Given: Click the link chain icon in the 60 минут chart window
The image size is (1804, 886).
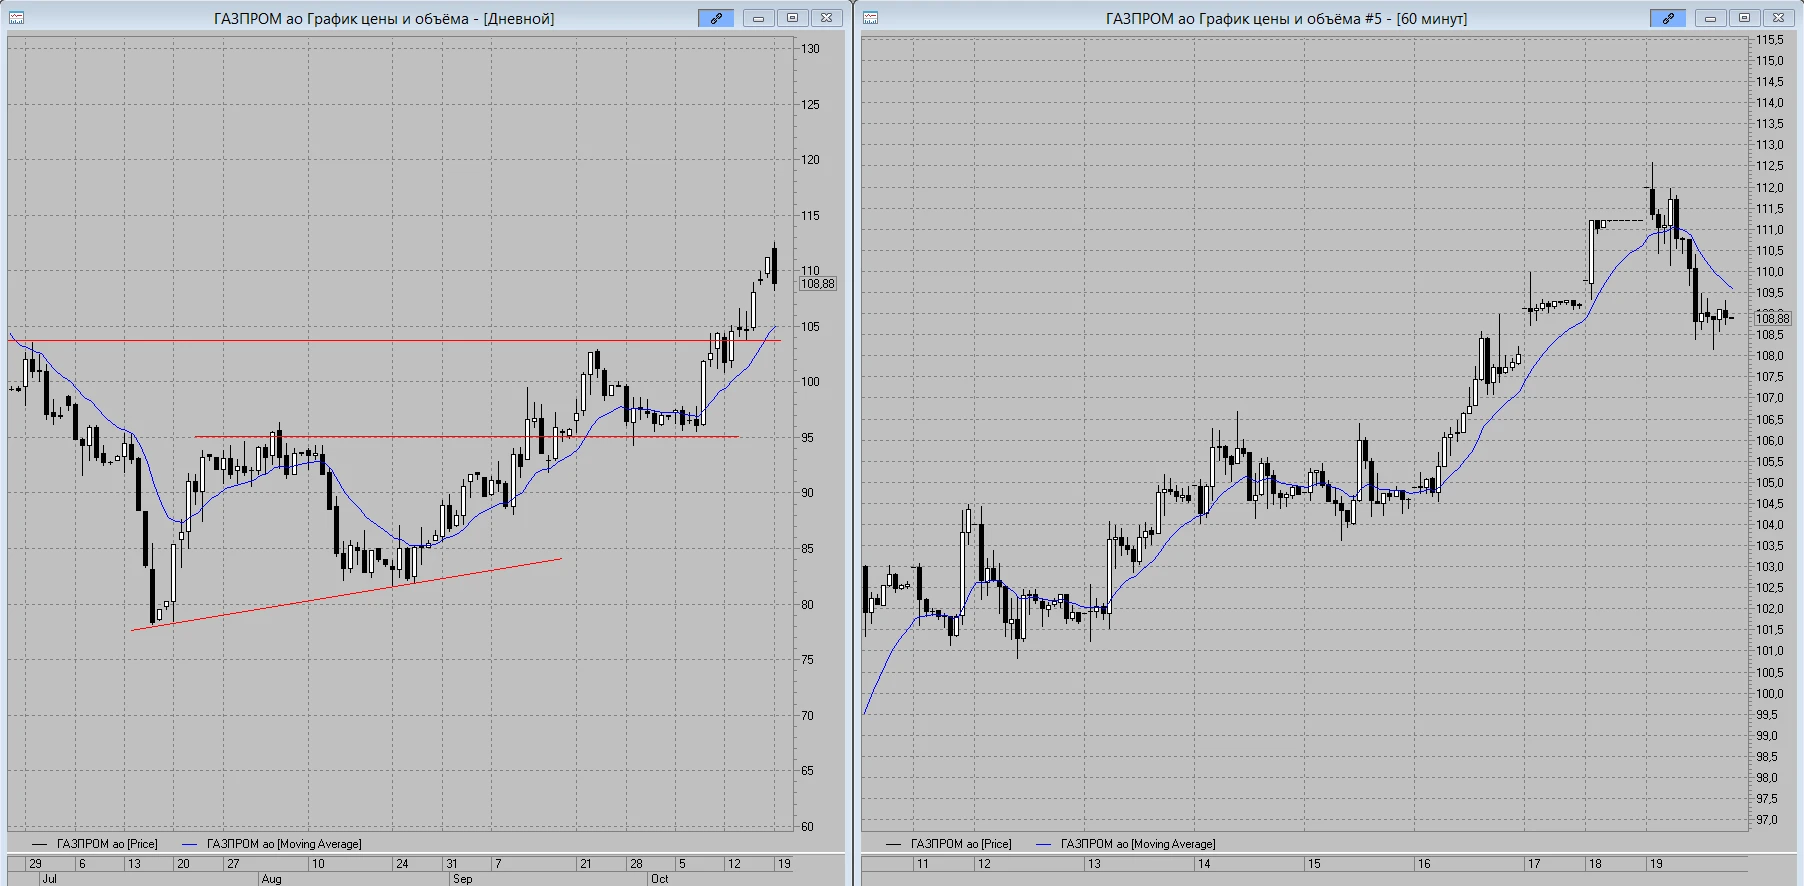Looking at the screenshot, I should point(1668,18).
